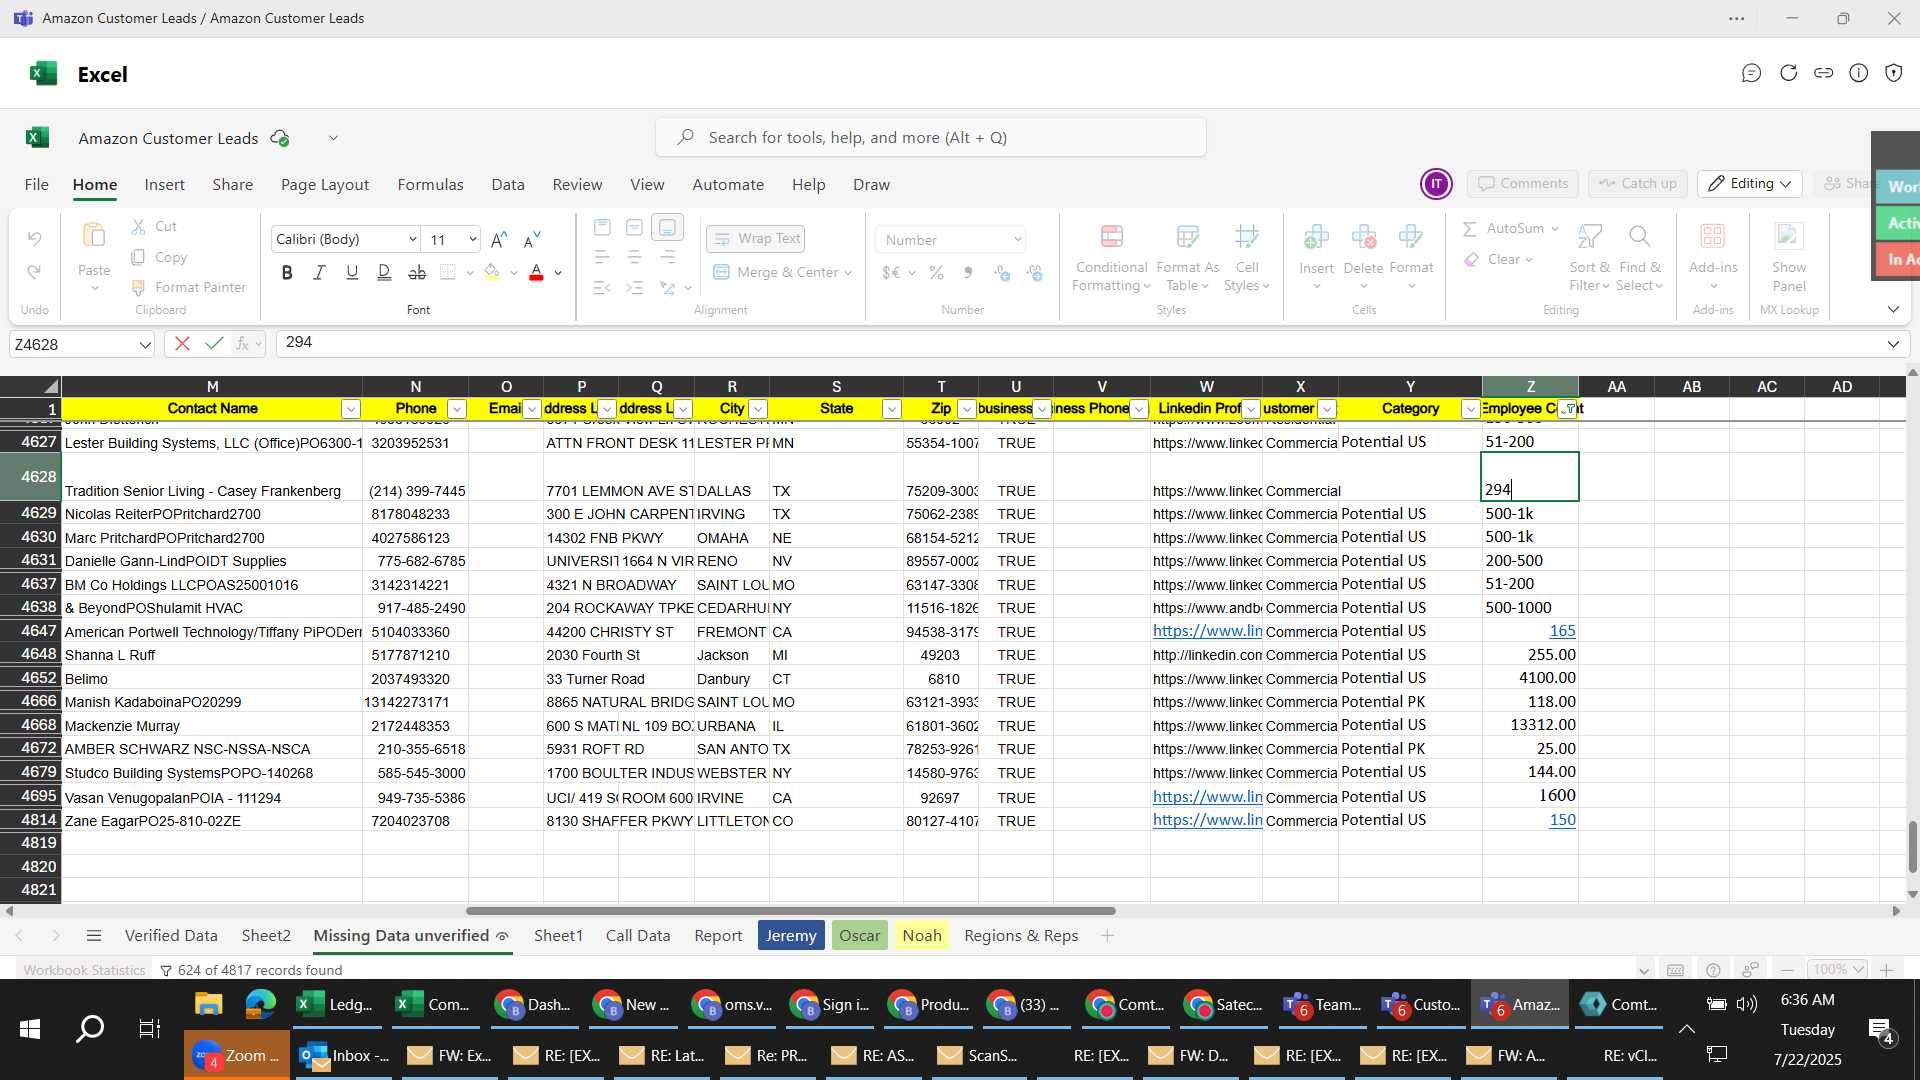Open Format As Table
This screenshot has width=1920, height=1080.
[x=1187, y=258]
